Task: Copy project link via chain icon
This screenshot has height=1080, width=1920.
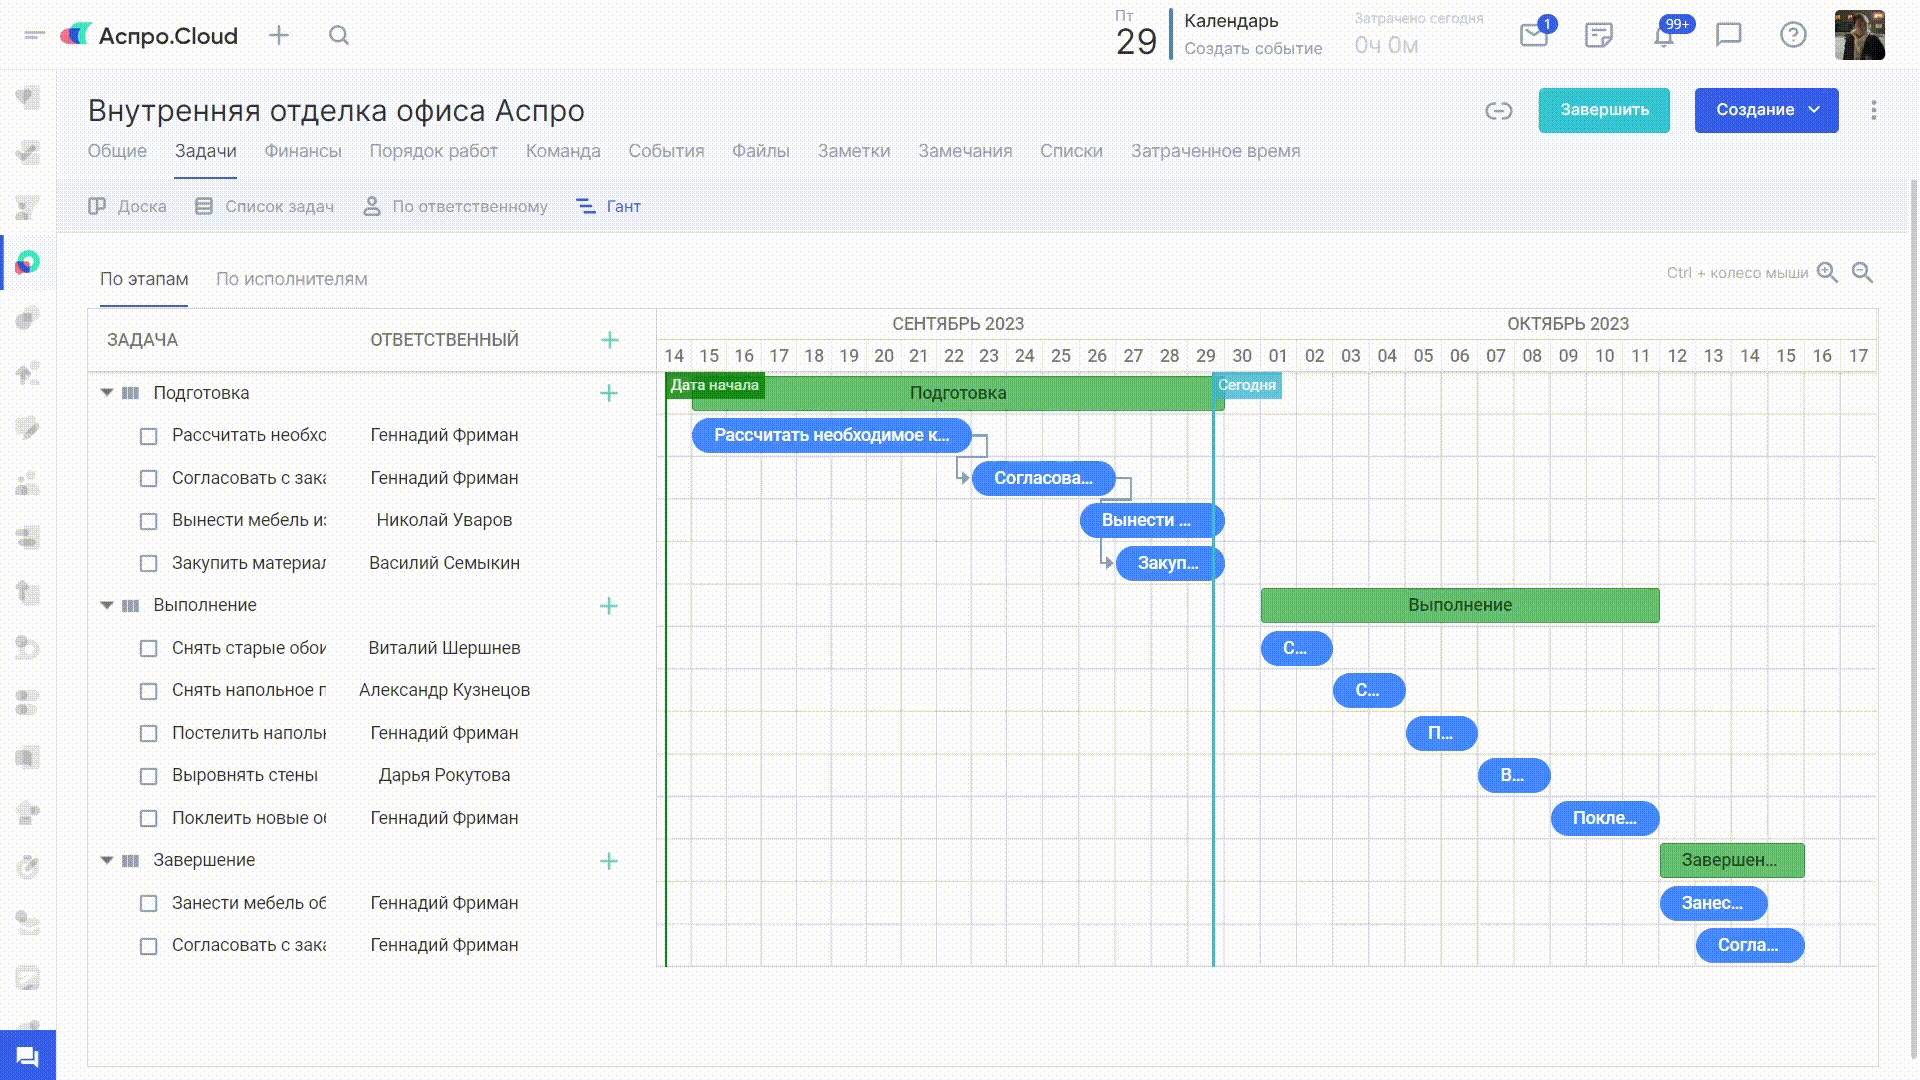Action: coord(1498,111)
